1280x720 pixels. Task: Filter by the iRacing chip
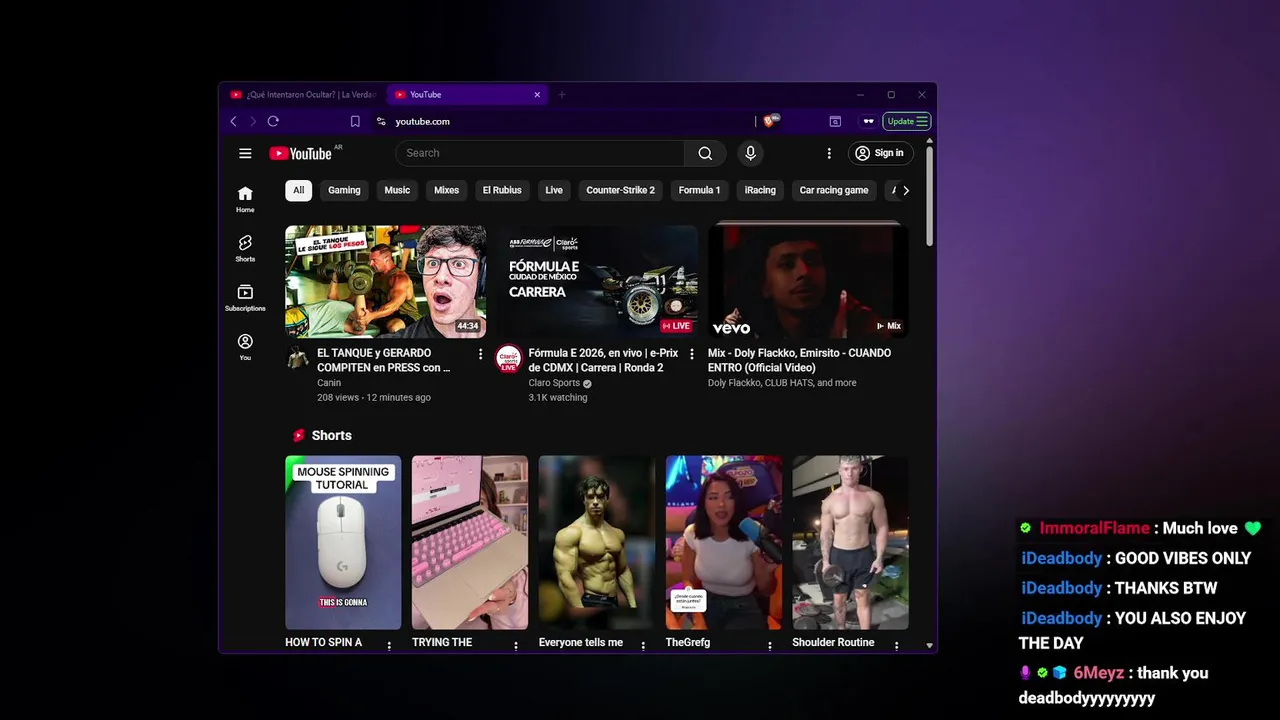click(x=760, y=190)
